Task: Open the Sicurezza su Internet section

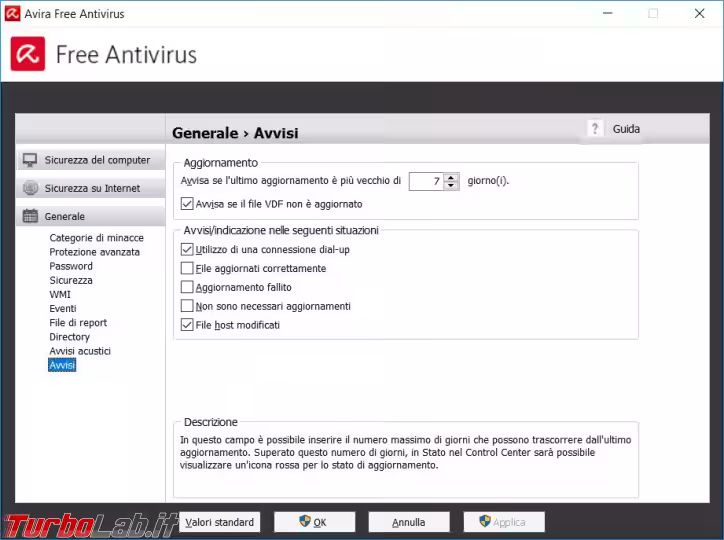Action: tap(92, 188)
